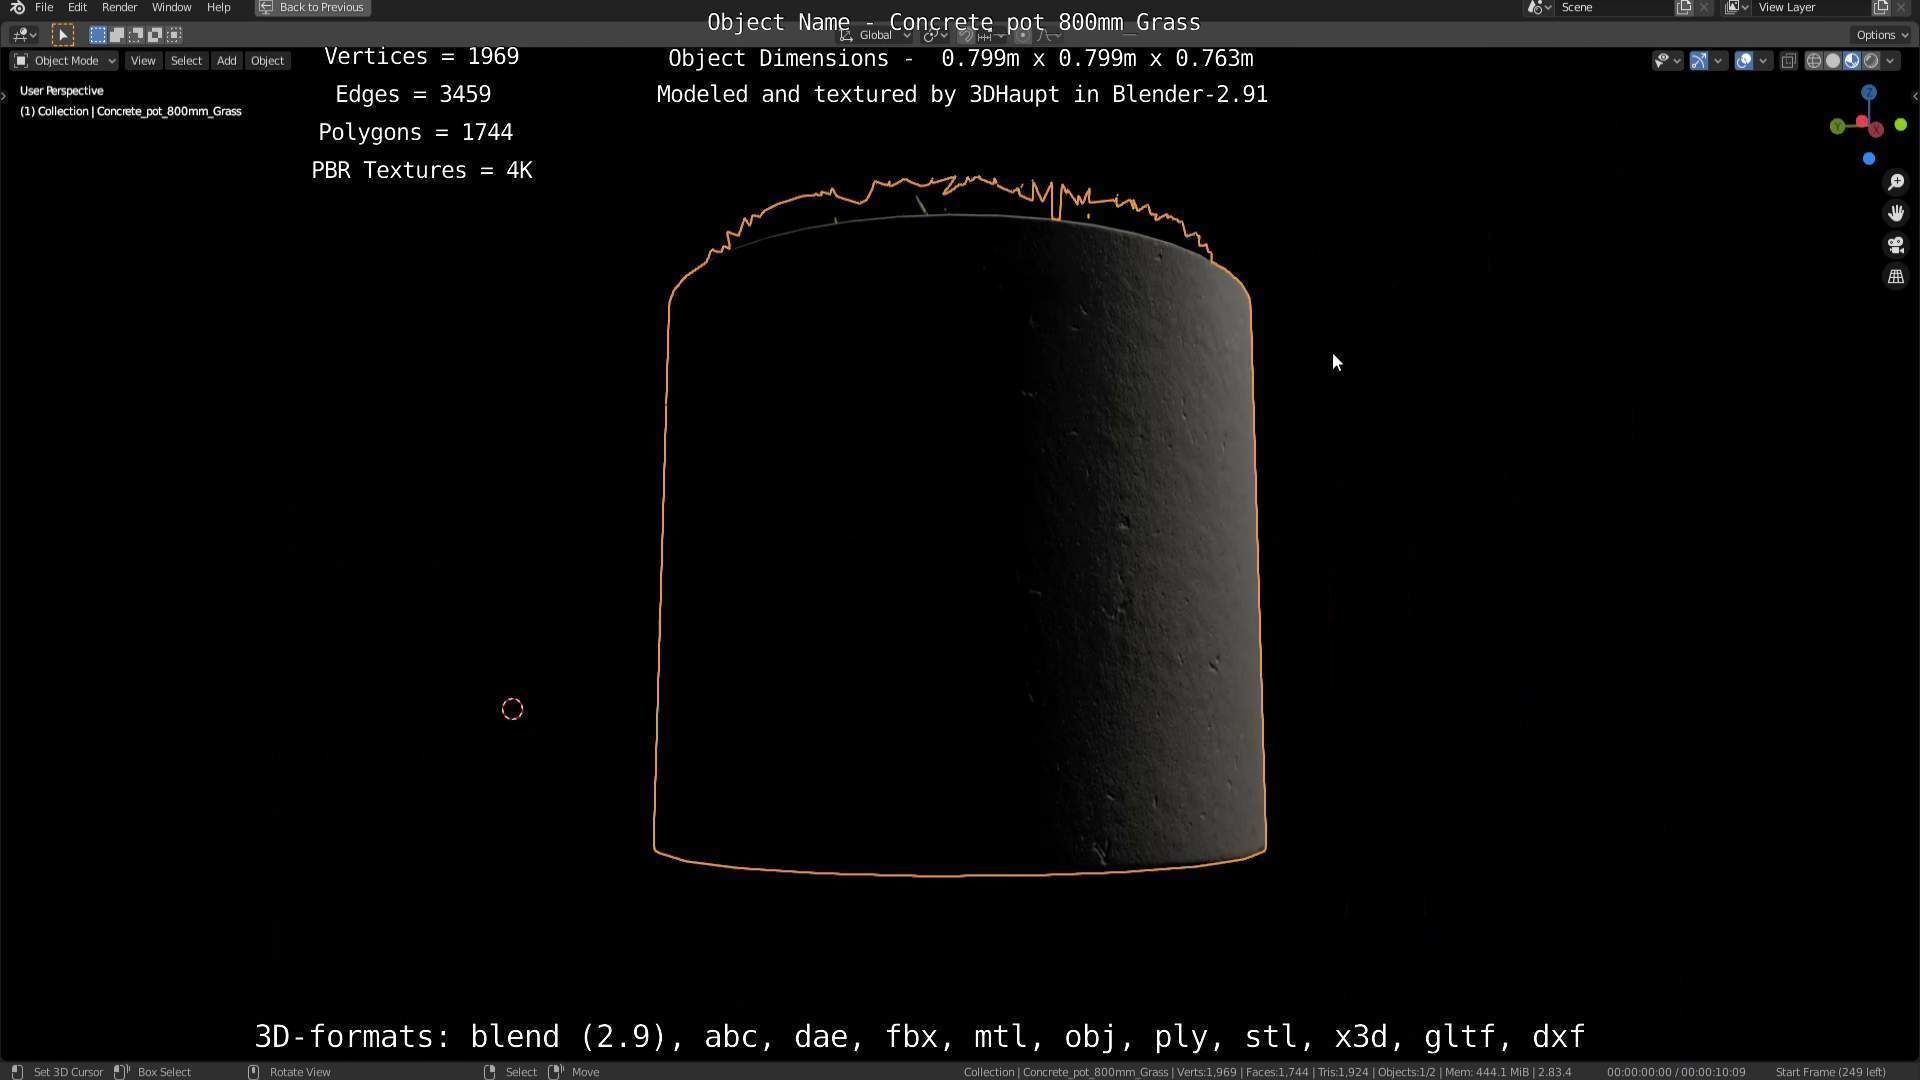Switch to rendered viewport shading
1920x1080 pixels.
tap(1871, 61)
